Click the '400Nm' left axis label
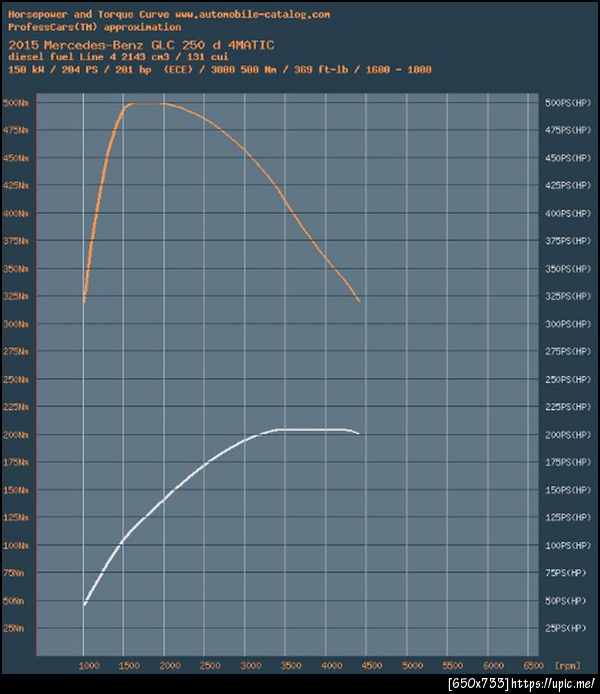600x694 pixels. pos(15,213)
